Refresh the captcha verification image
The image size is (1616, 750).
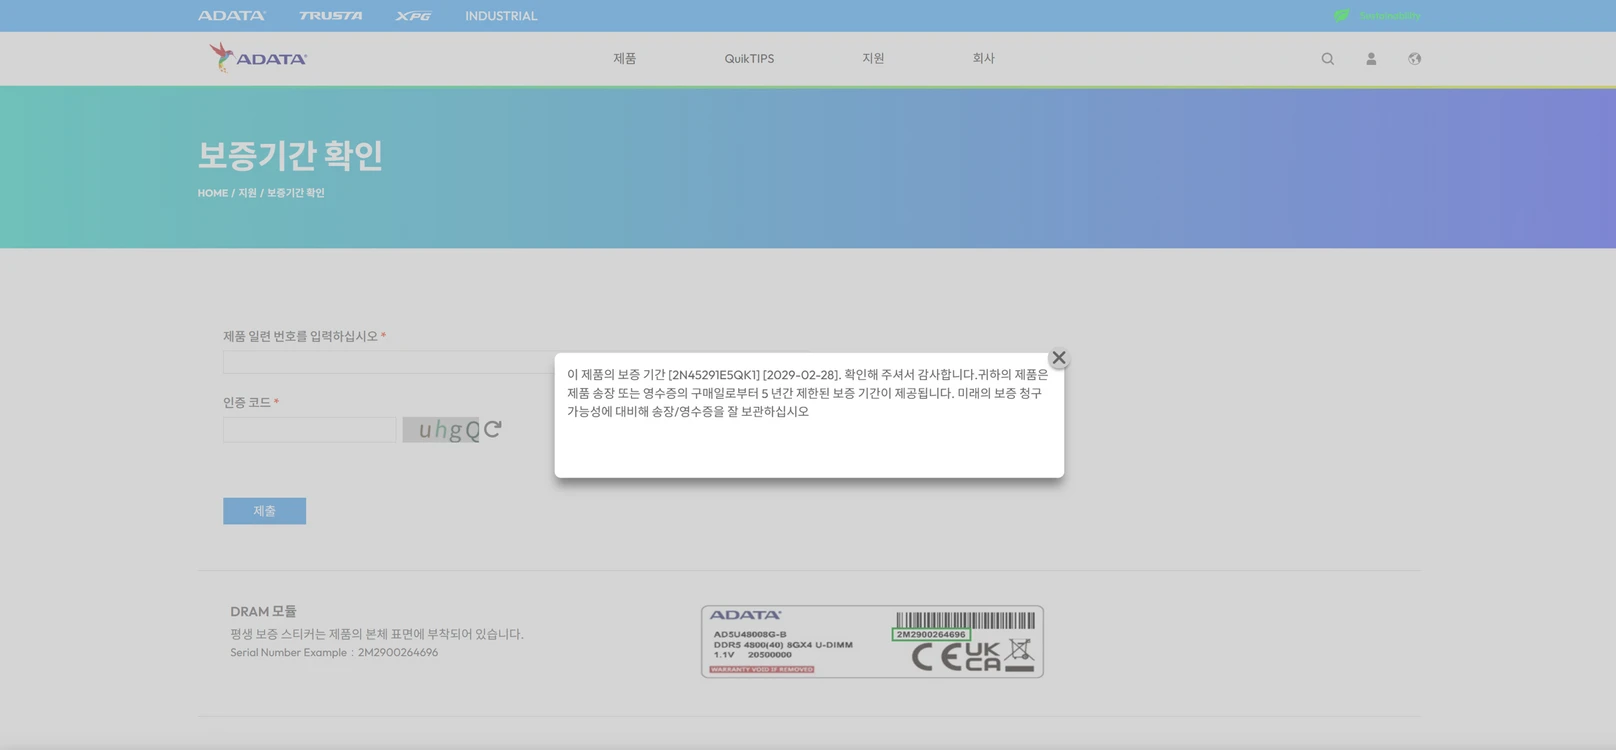click(x=492, y=430)
